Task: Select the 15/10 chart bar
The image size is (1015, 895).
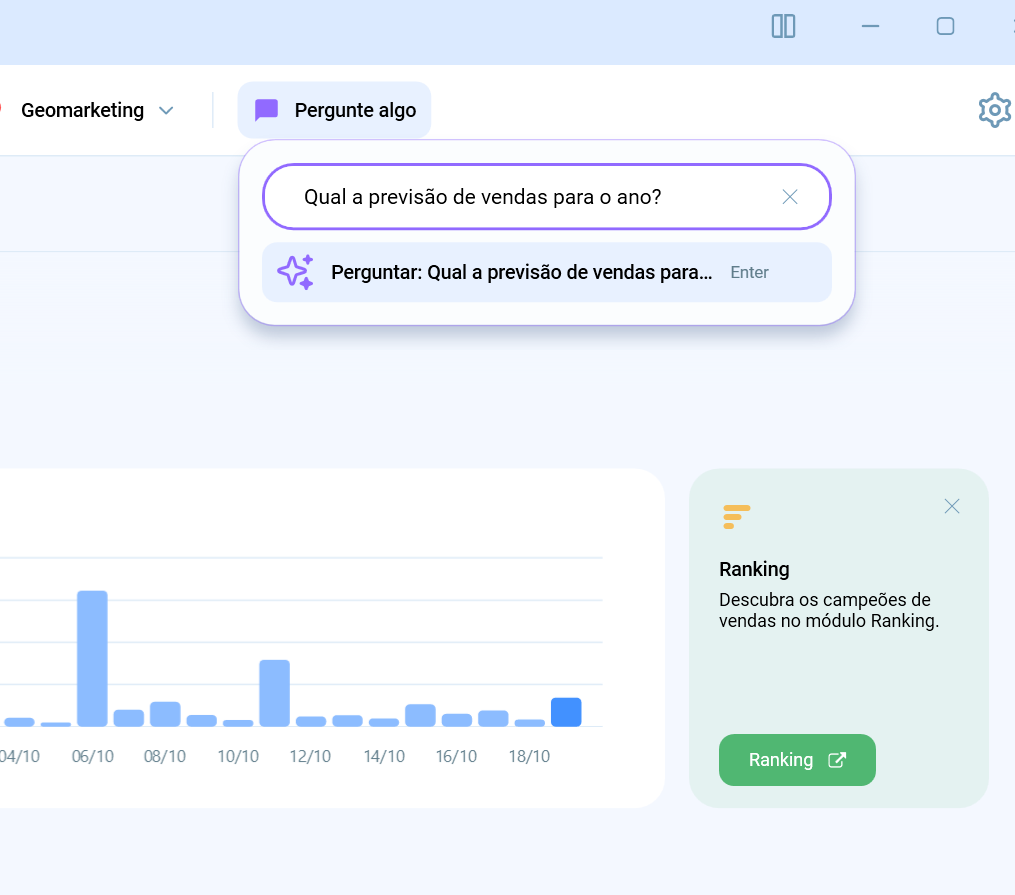Action: pyautogui.click(x=420, y=715)
